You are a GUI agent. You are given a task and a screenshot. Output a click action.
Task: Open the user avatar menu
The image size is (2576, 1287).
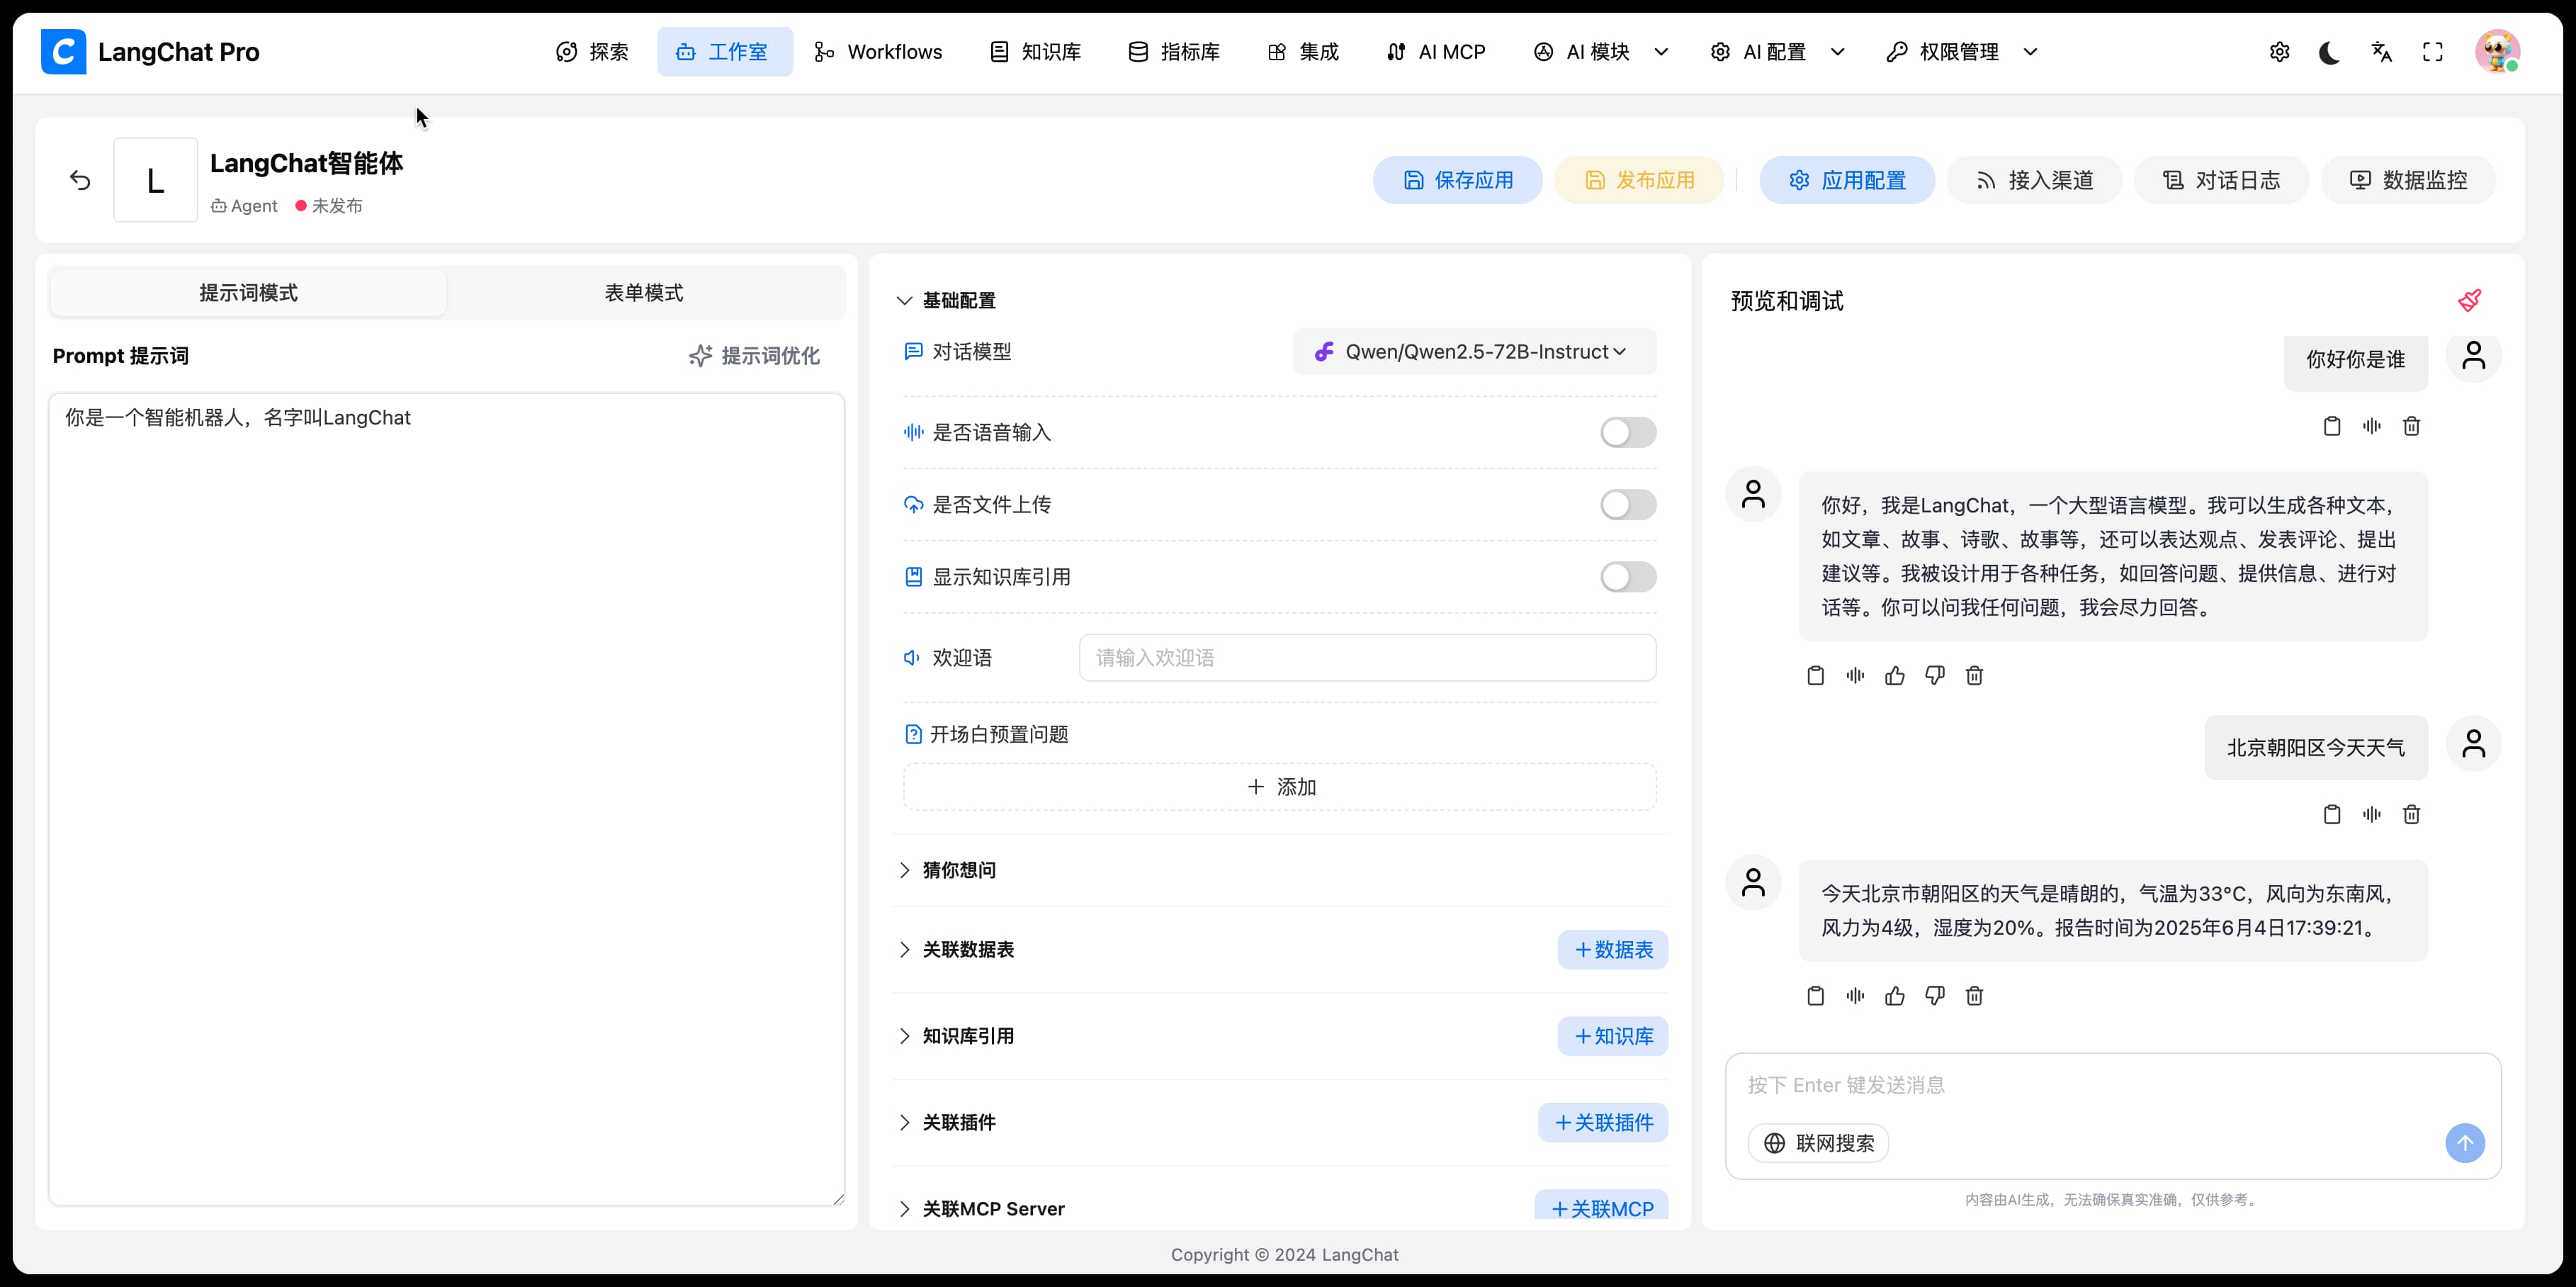coord(2497,52)
